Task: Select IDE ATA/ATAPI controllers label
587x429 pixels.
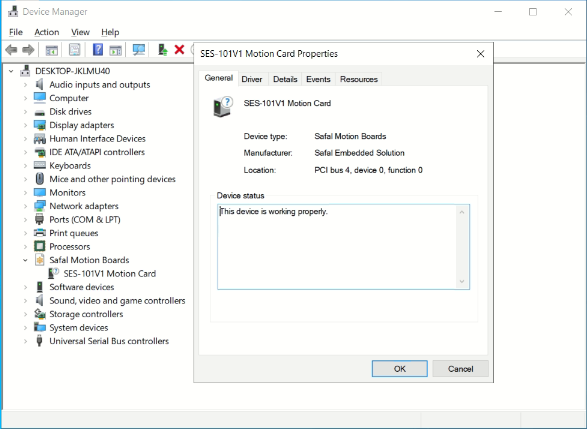Action: [x=97, y=152]
